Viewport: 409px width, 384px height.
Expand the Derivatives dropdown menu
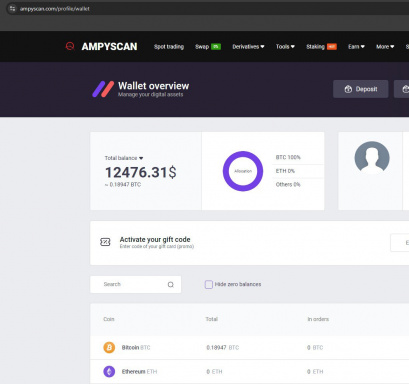(248, 47)
